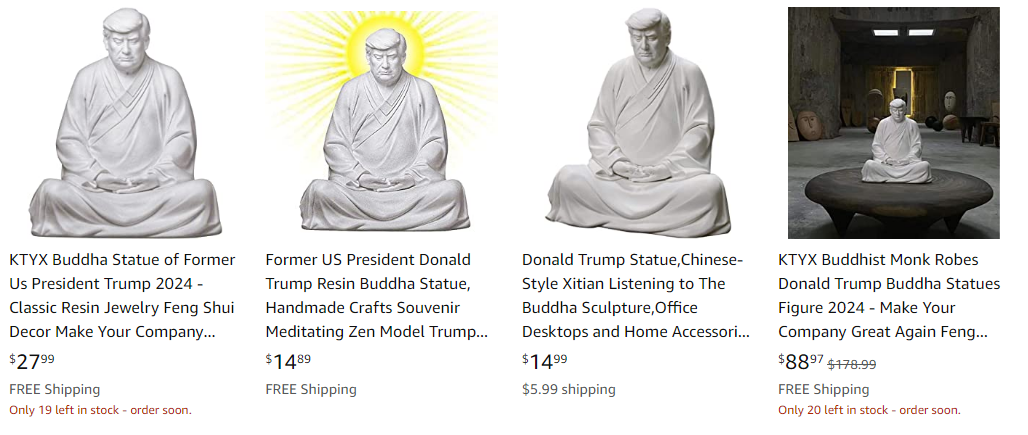Click the $14.99 price
Screen dimensions: 1028x435
(x=545, y=361)
